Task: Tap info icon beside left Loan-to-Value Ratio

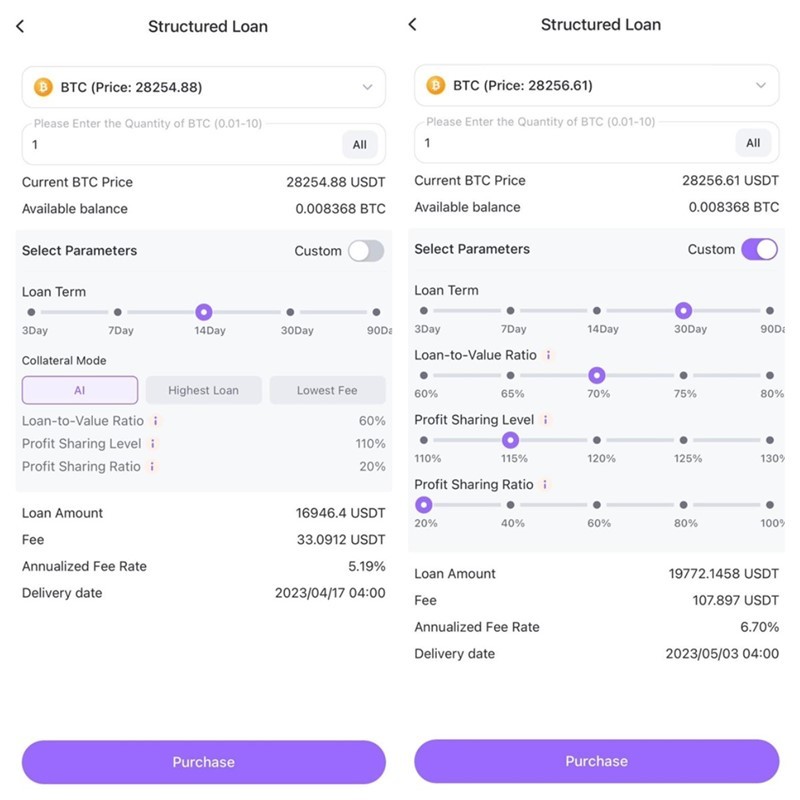Action: point(156,421)
